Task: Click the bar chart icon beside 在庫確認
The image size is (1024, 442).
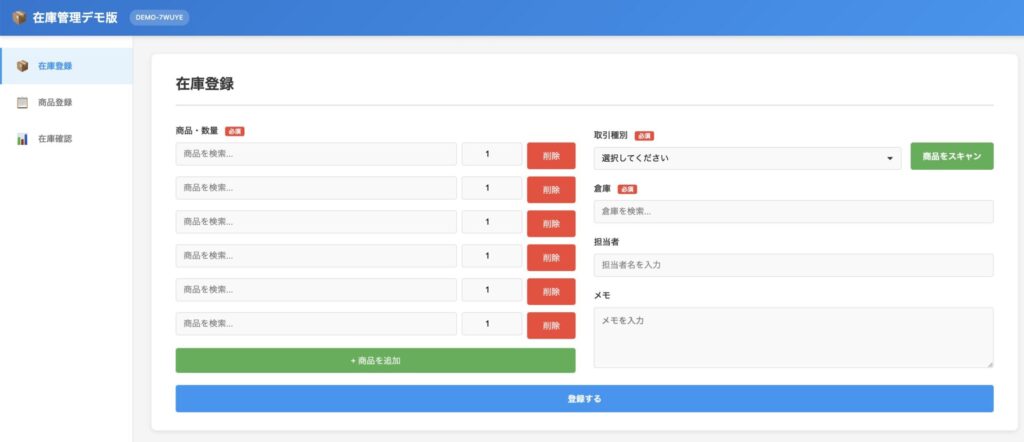Action: [22, 139]
